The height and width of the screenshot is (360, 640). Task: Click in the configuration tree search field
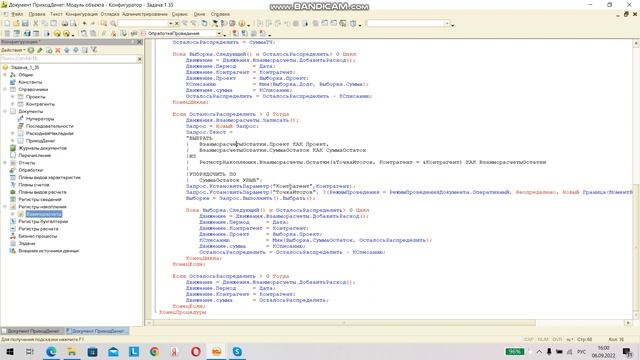coord(68,59)
